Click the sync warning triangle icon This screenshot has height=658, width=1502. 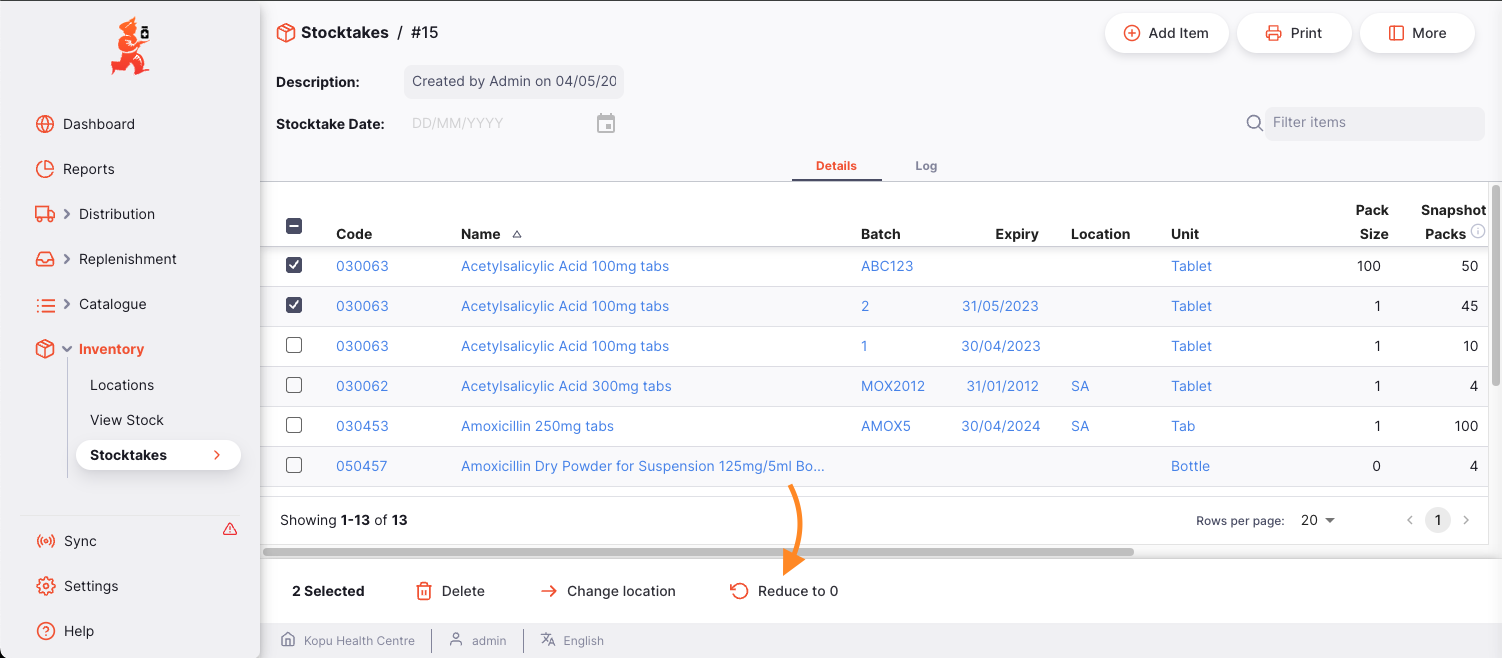point(230,529)
